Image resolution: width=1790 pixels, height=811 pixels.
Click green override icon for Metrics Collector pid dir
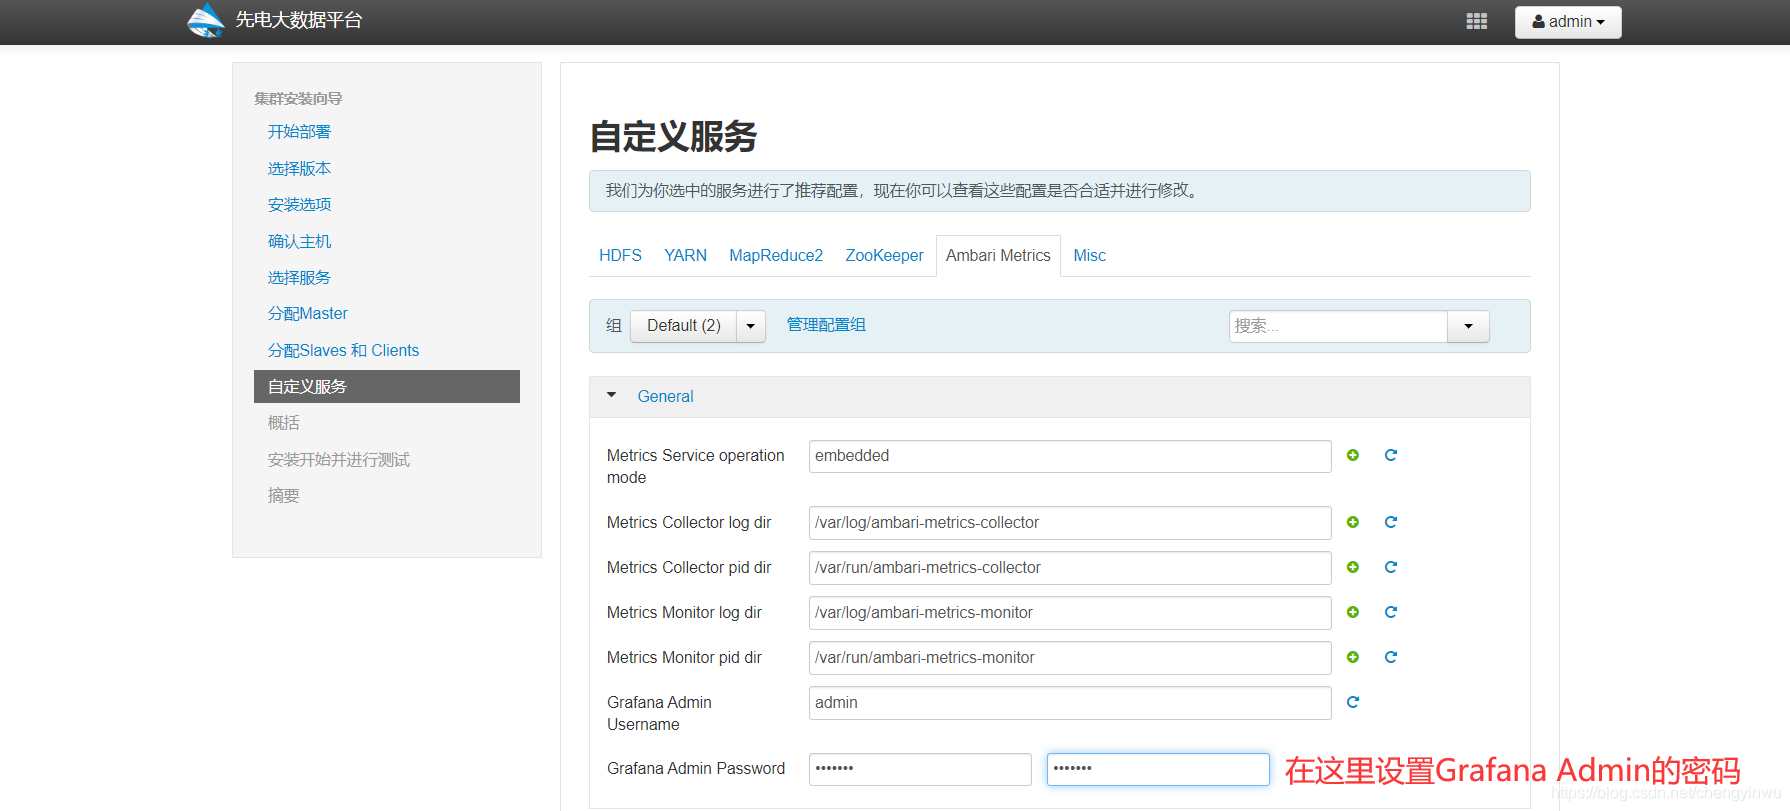pos(1353,567)
